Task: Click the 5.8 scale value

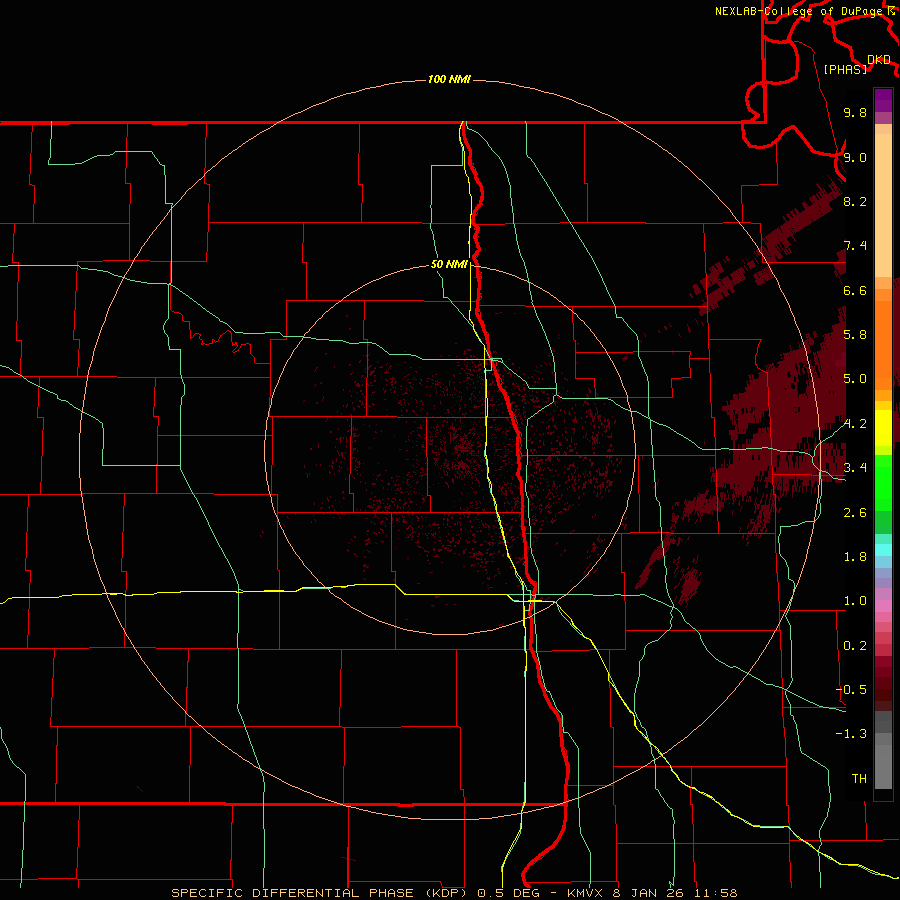Action: tap(855, 335)
